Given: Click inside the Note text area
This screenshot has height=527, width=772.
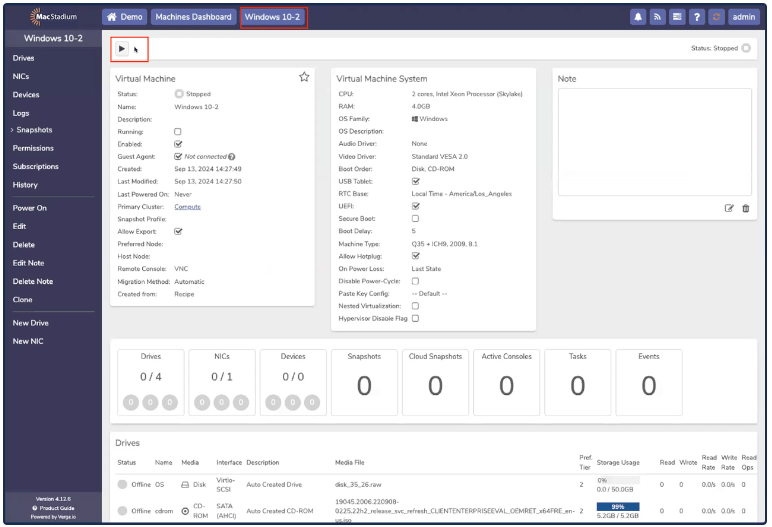Looking at the screenshot, I should coord(654,142).
